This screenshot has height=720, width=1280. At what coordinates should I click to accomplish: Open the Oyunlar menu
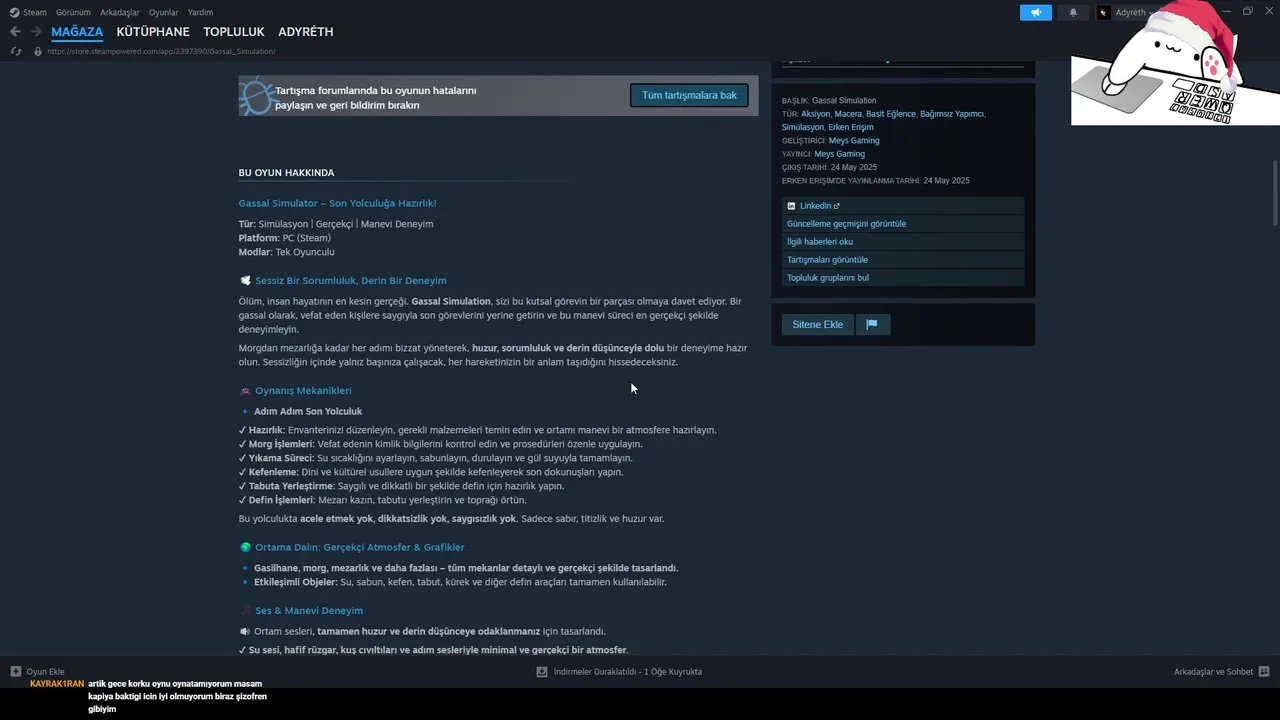164,13
